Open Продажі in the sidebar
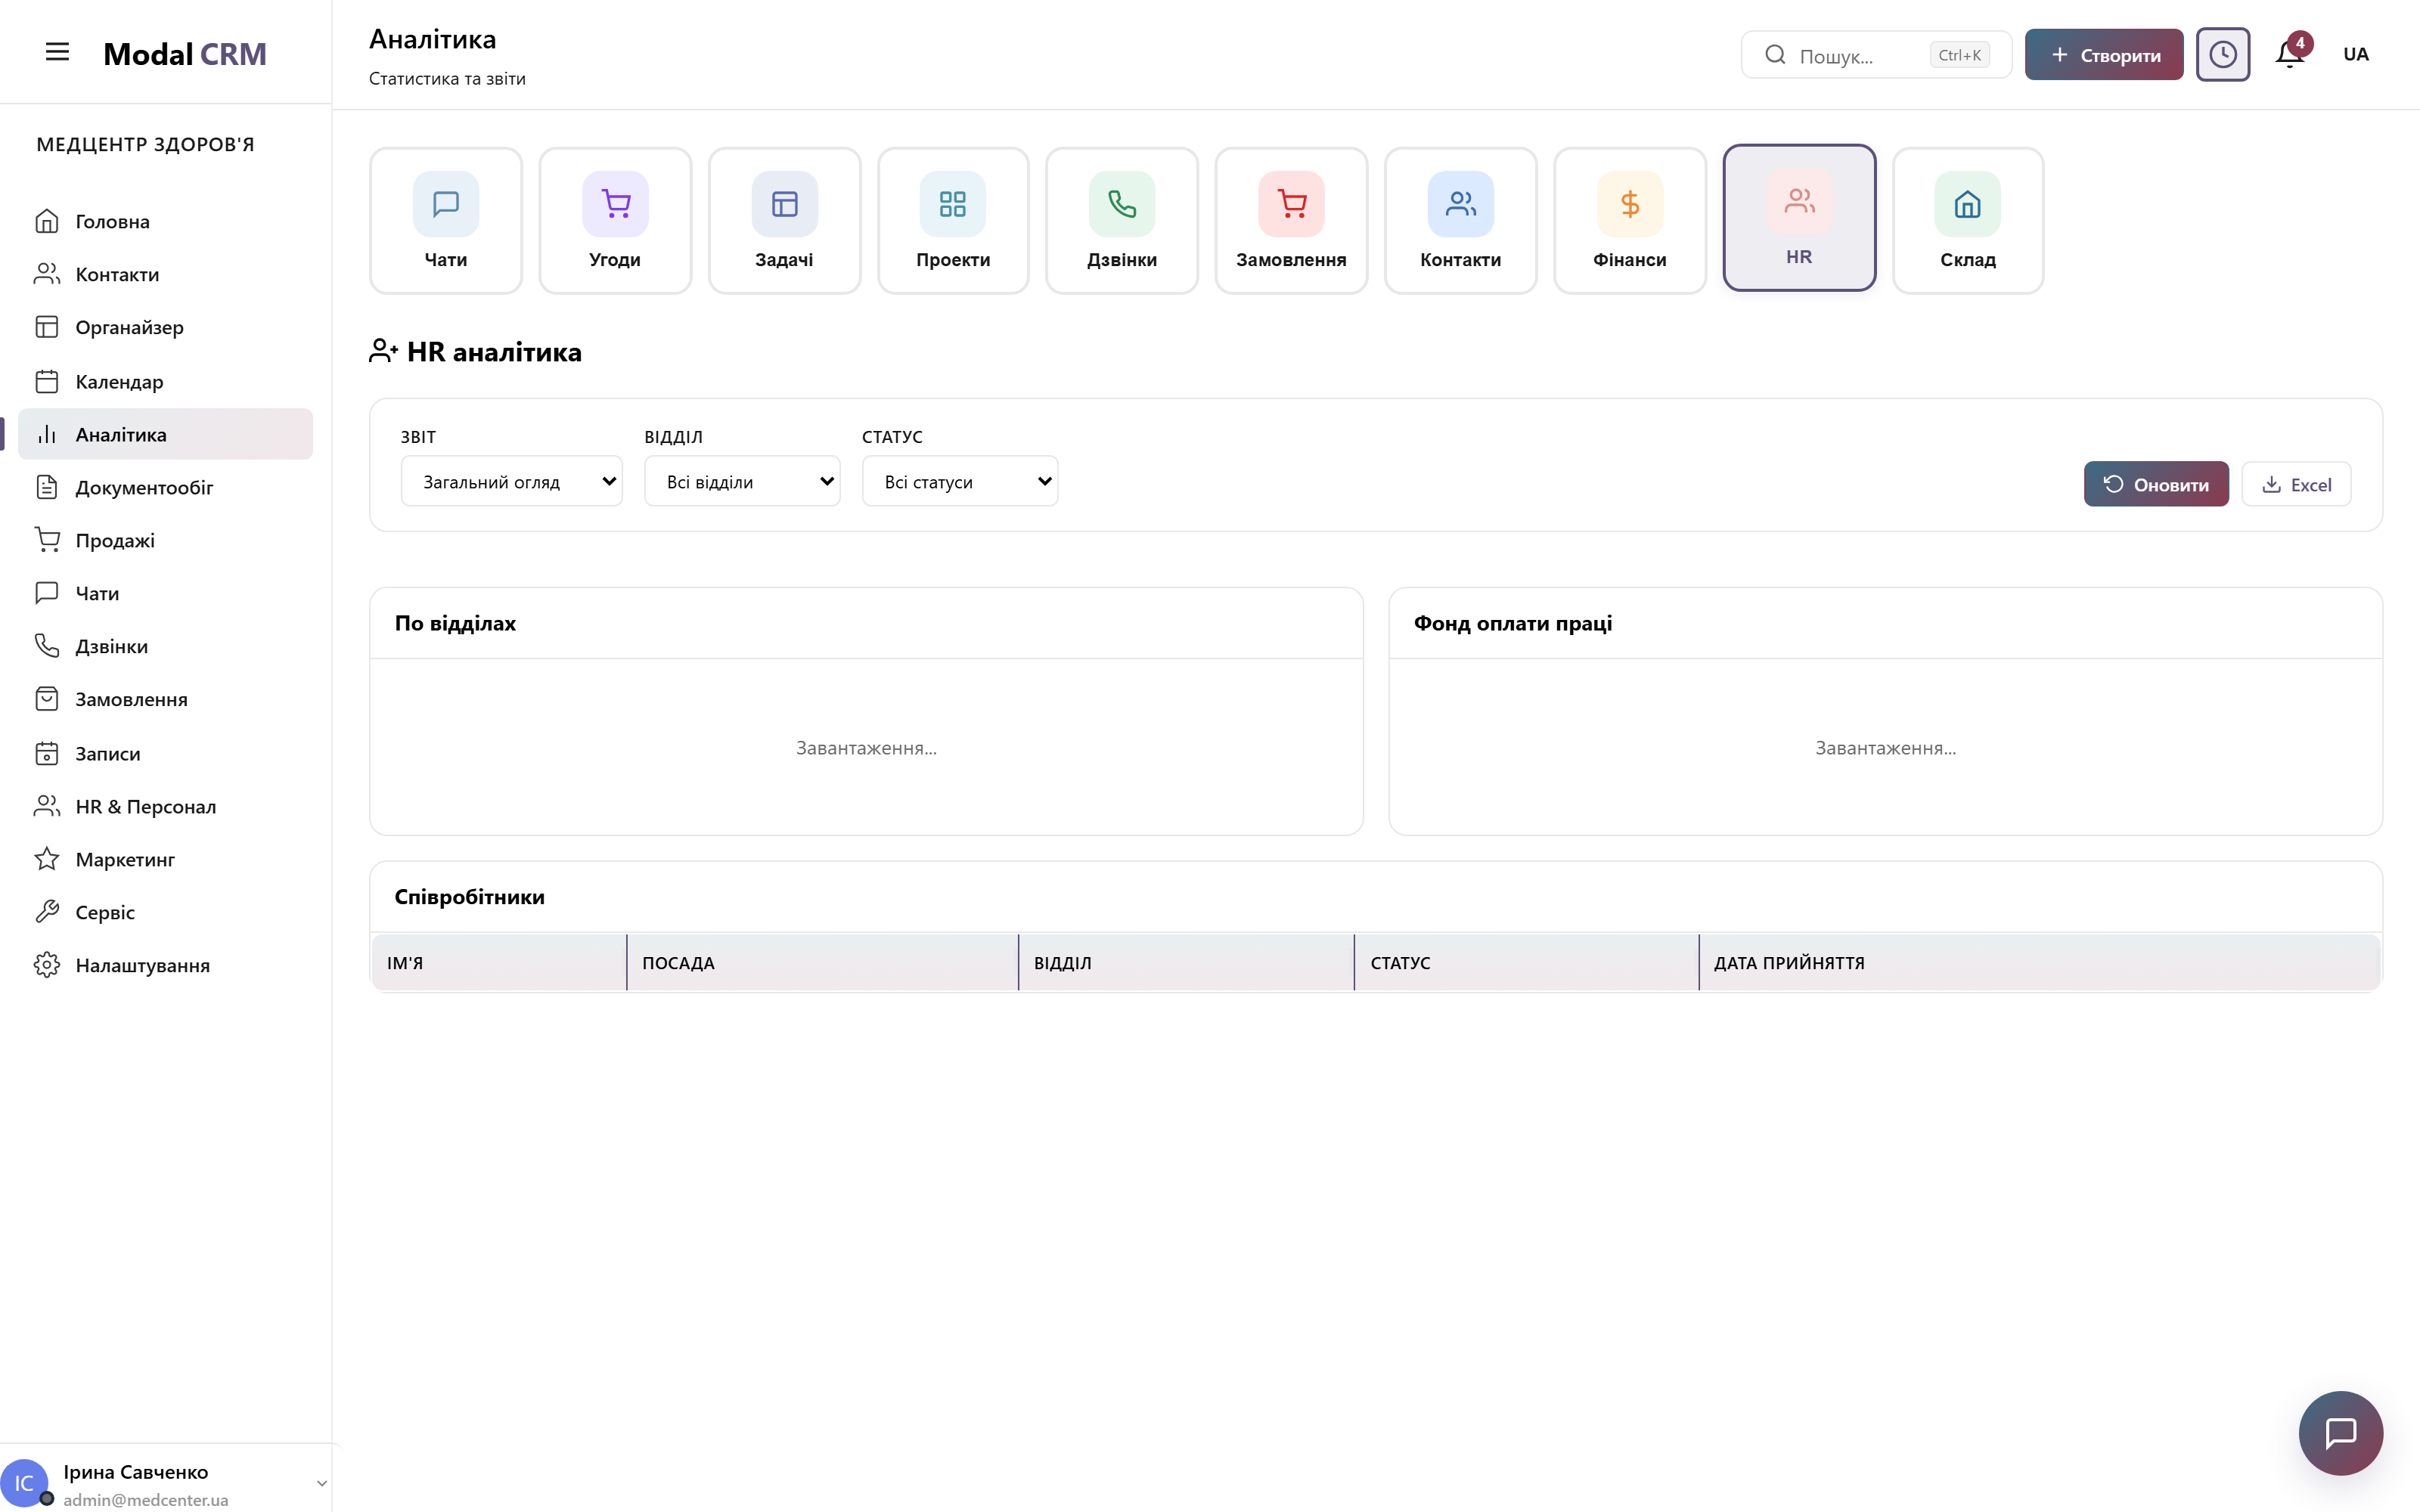2420x1512 pixels. coord(165,540)
